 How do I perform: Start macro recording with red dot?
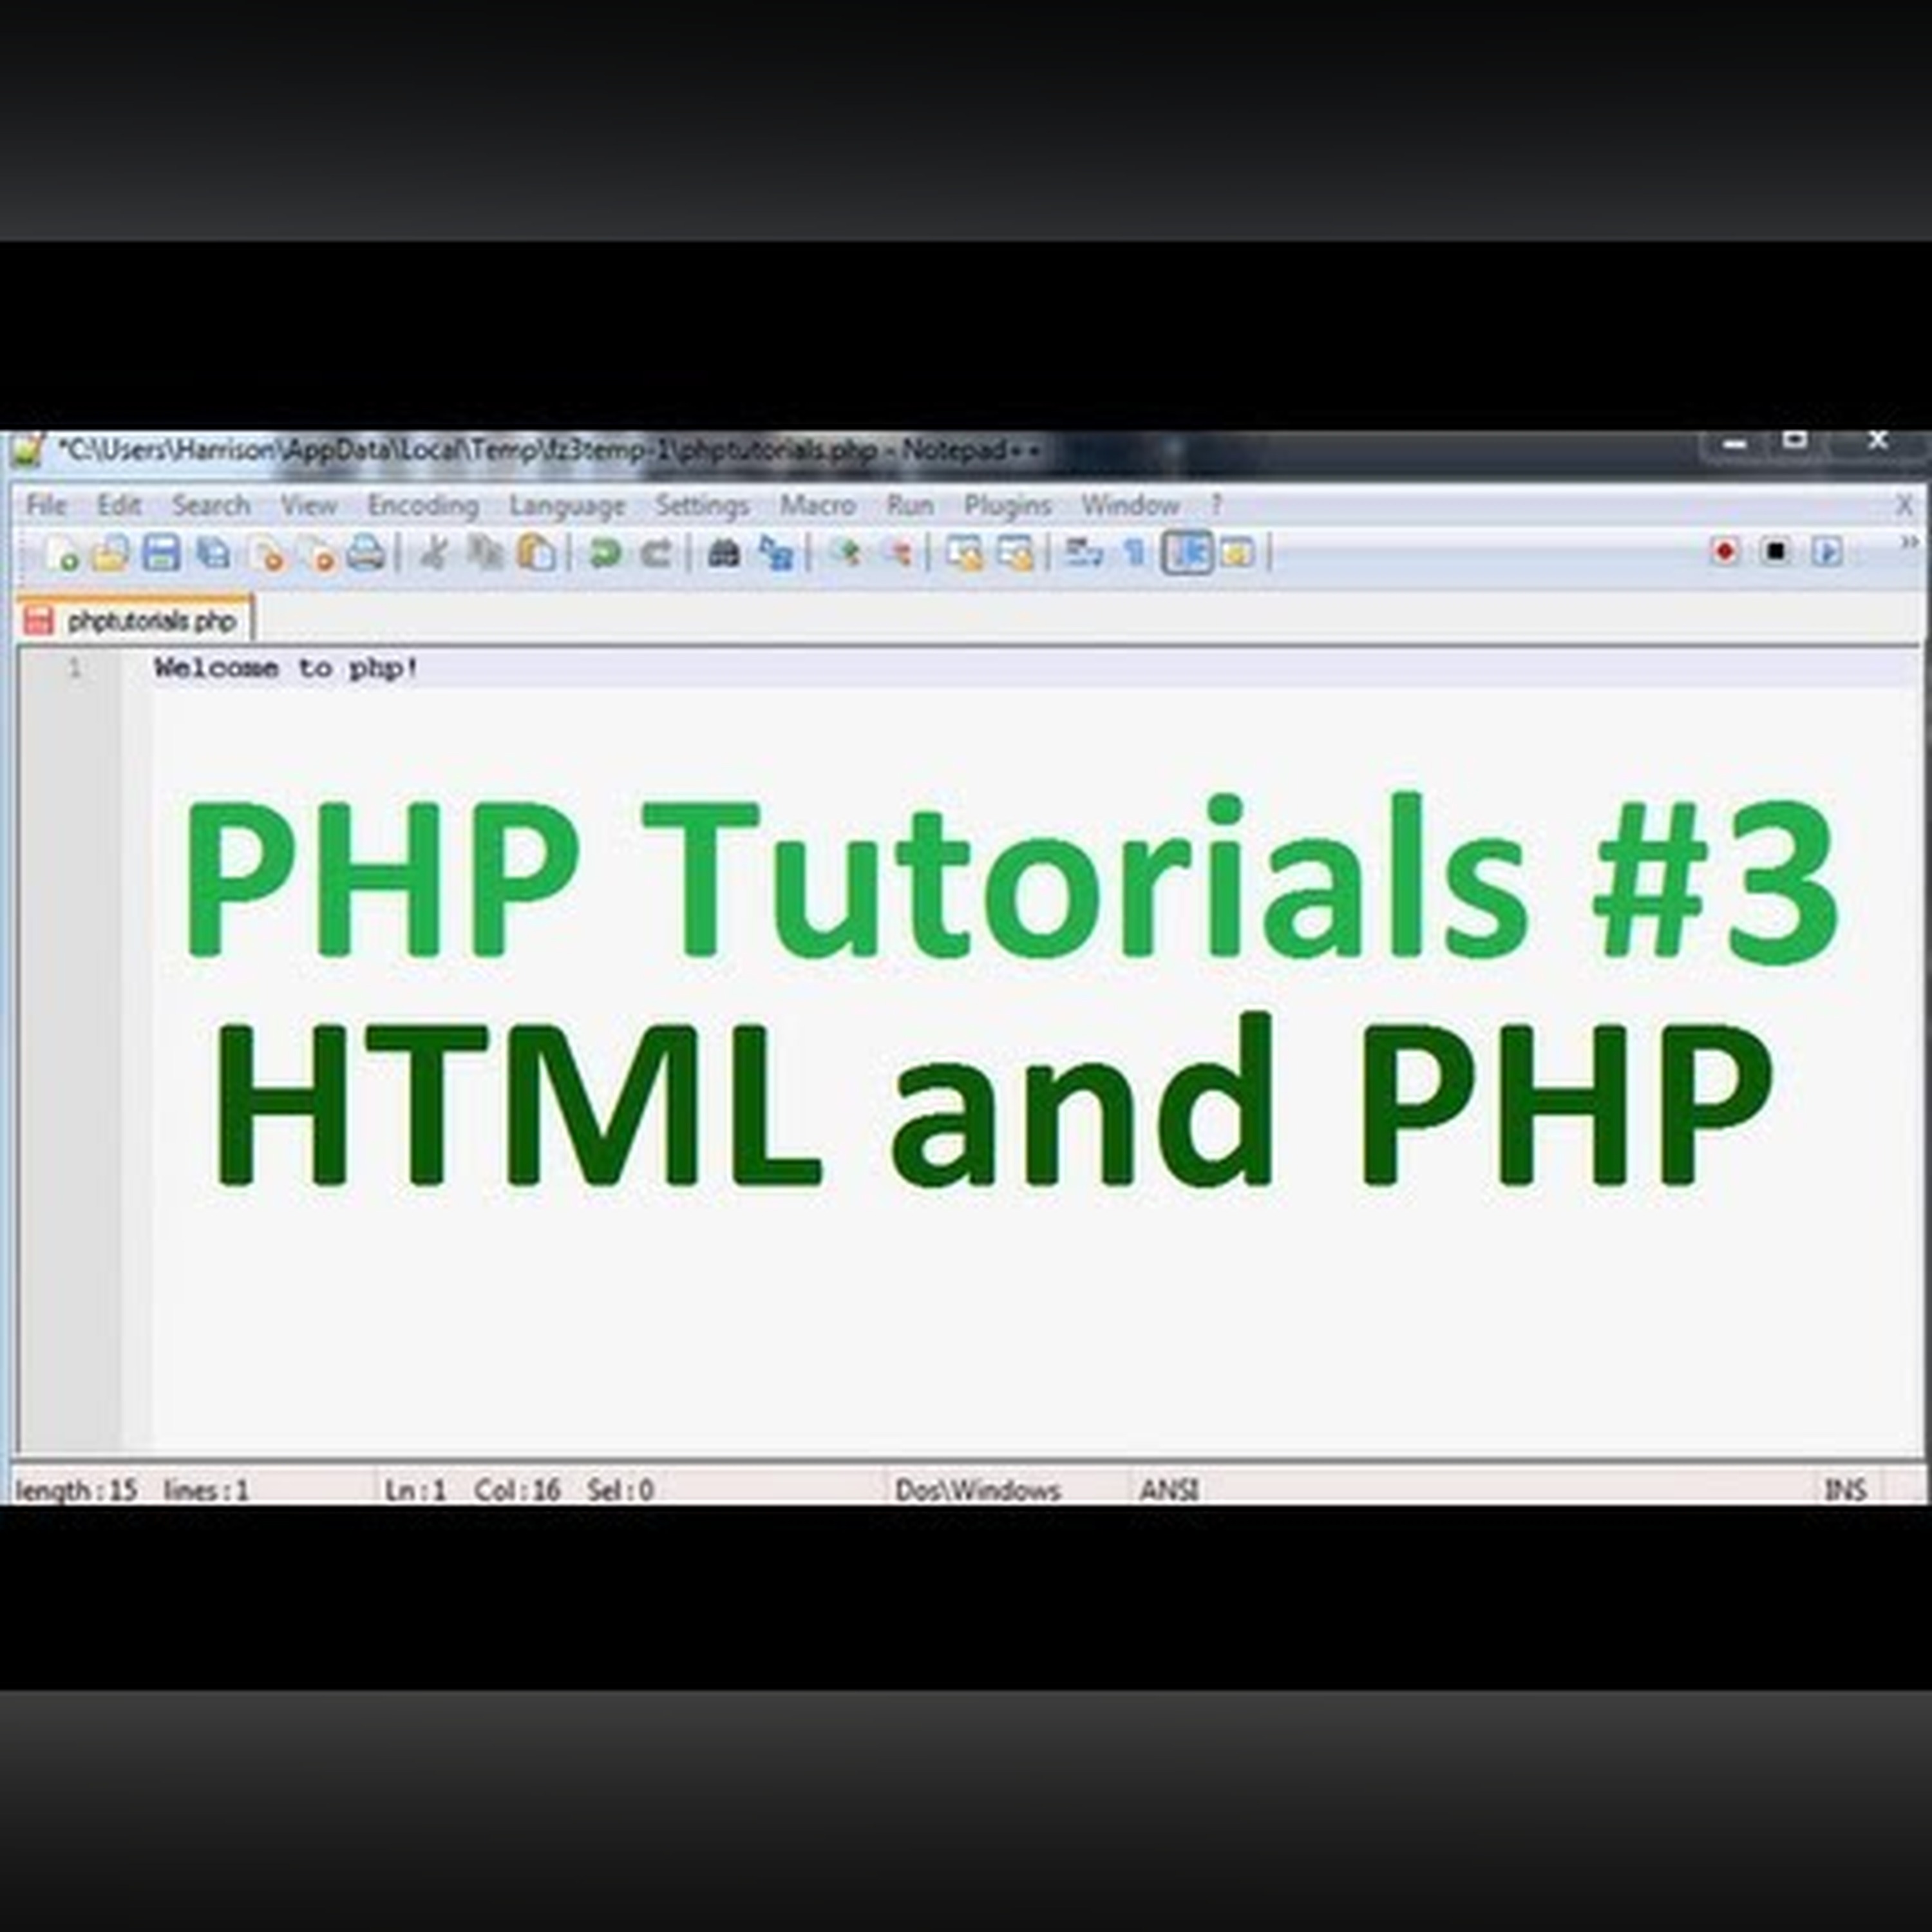point(1724,552)
